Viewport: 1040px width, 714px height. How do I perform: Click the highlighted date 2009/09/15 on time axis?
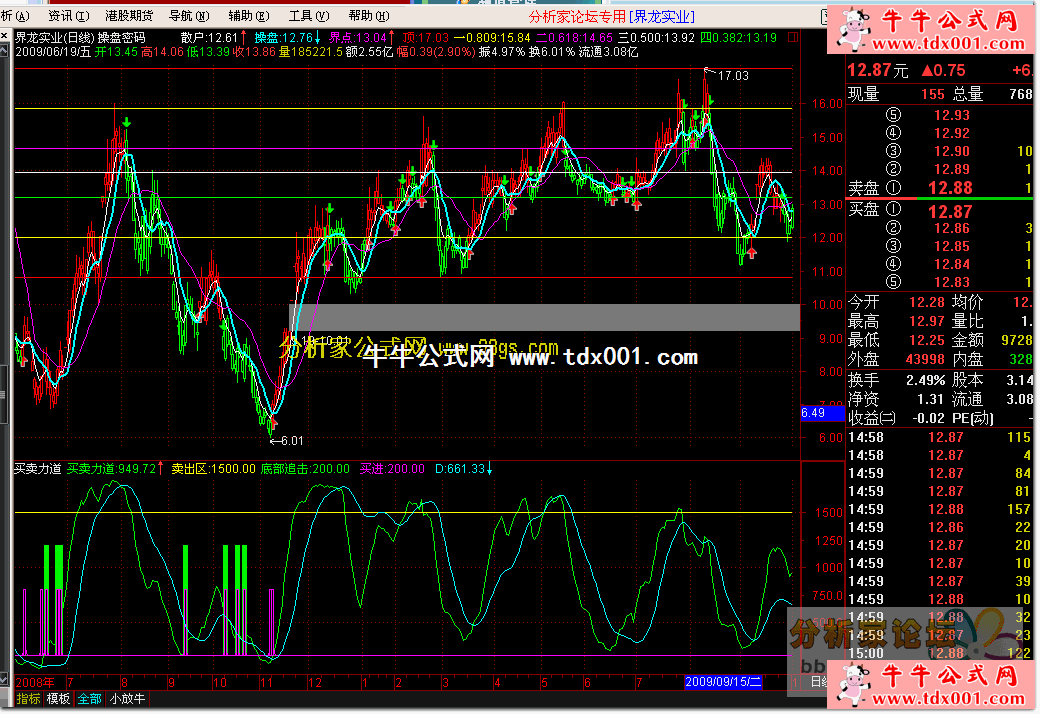(723, 681)
